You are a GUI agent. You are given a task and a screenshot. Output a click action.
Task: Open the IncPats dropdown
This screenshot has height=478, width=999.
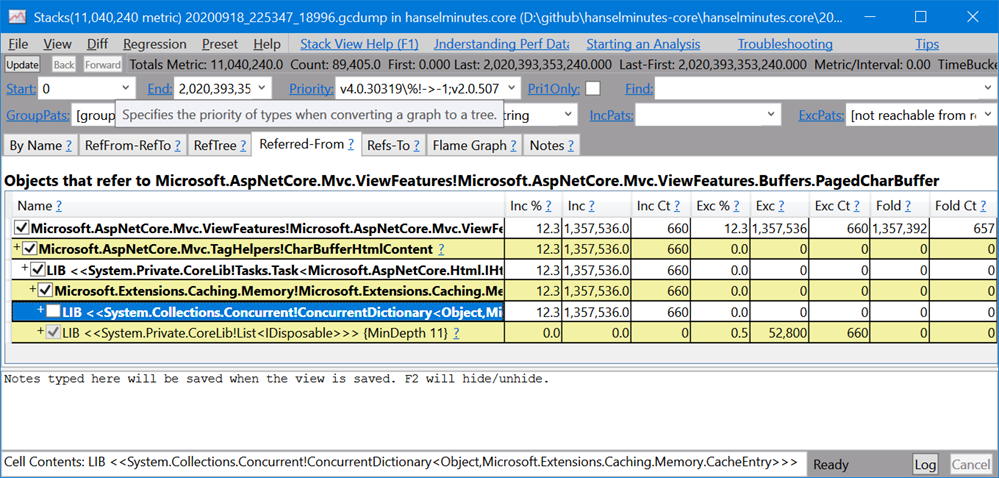772,115
